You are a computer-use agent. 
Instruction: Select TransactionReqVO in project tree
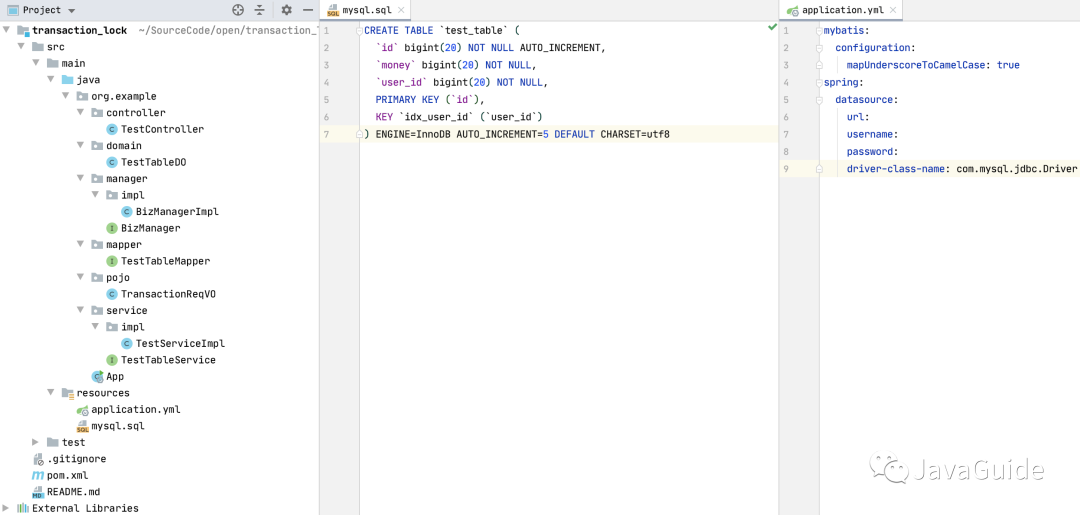169,294
